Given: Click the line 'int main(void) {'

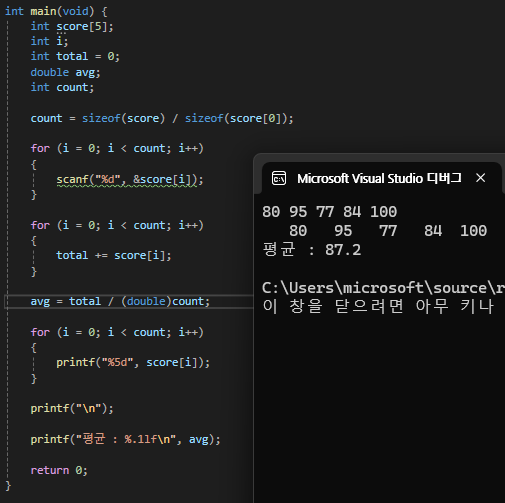Looking at the screenshot, I should (x=56, y=11).
